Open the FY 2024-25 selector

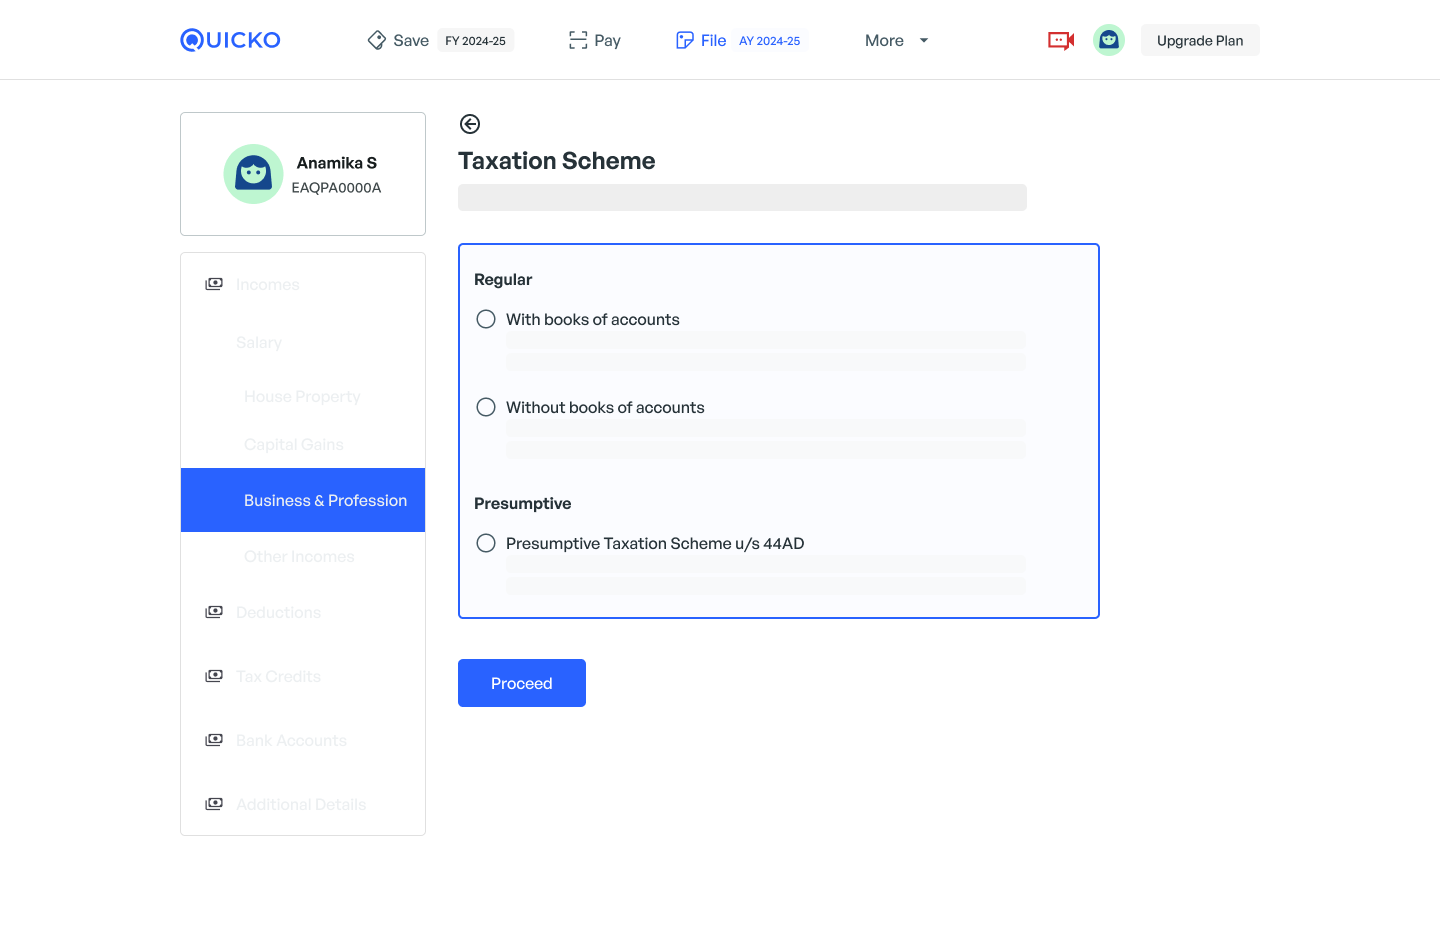[475, 41]
